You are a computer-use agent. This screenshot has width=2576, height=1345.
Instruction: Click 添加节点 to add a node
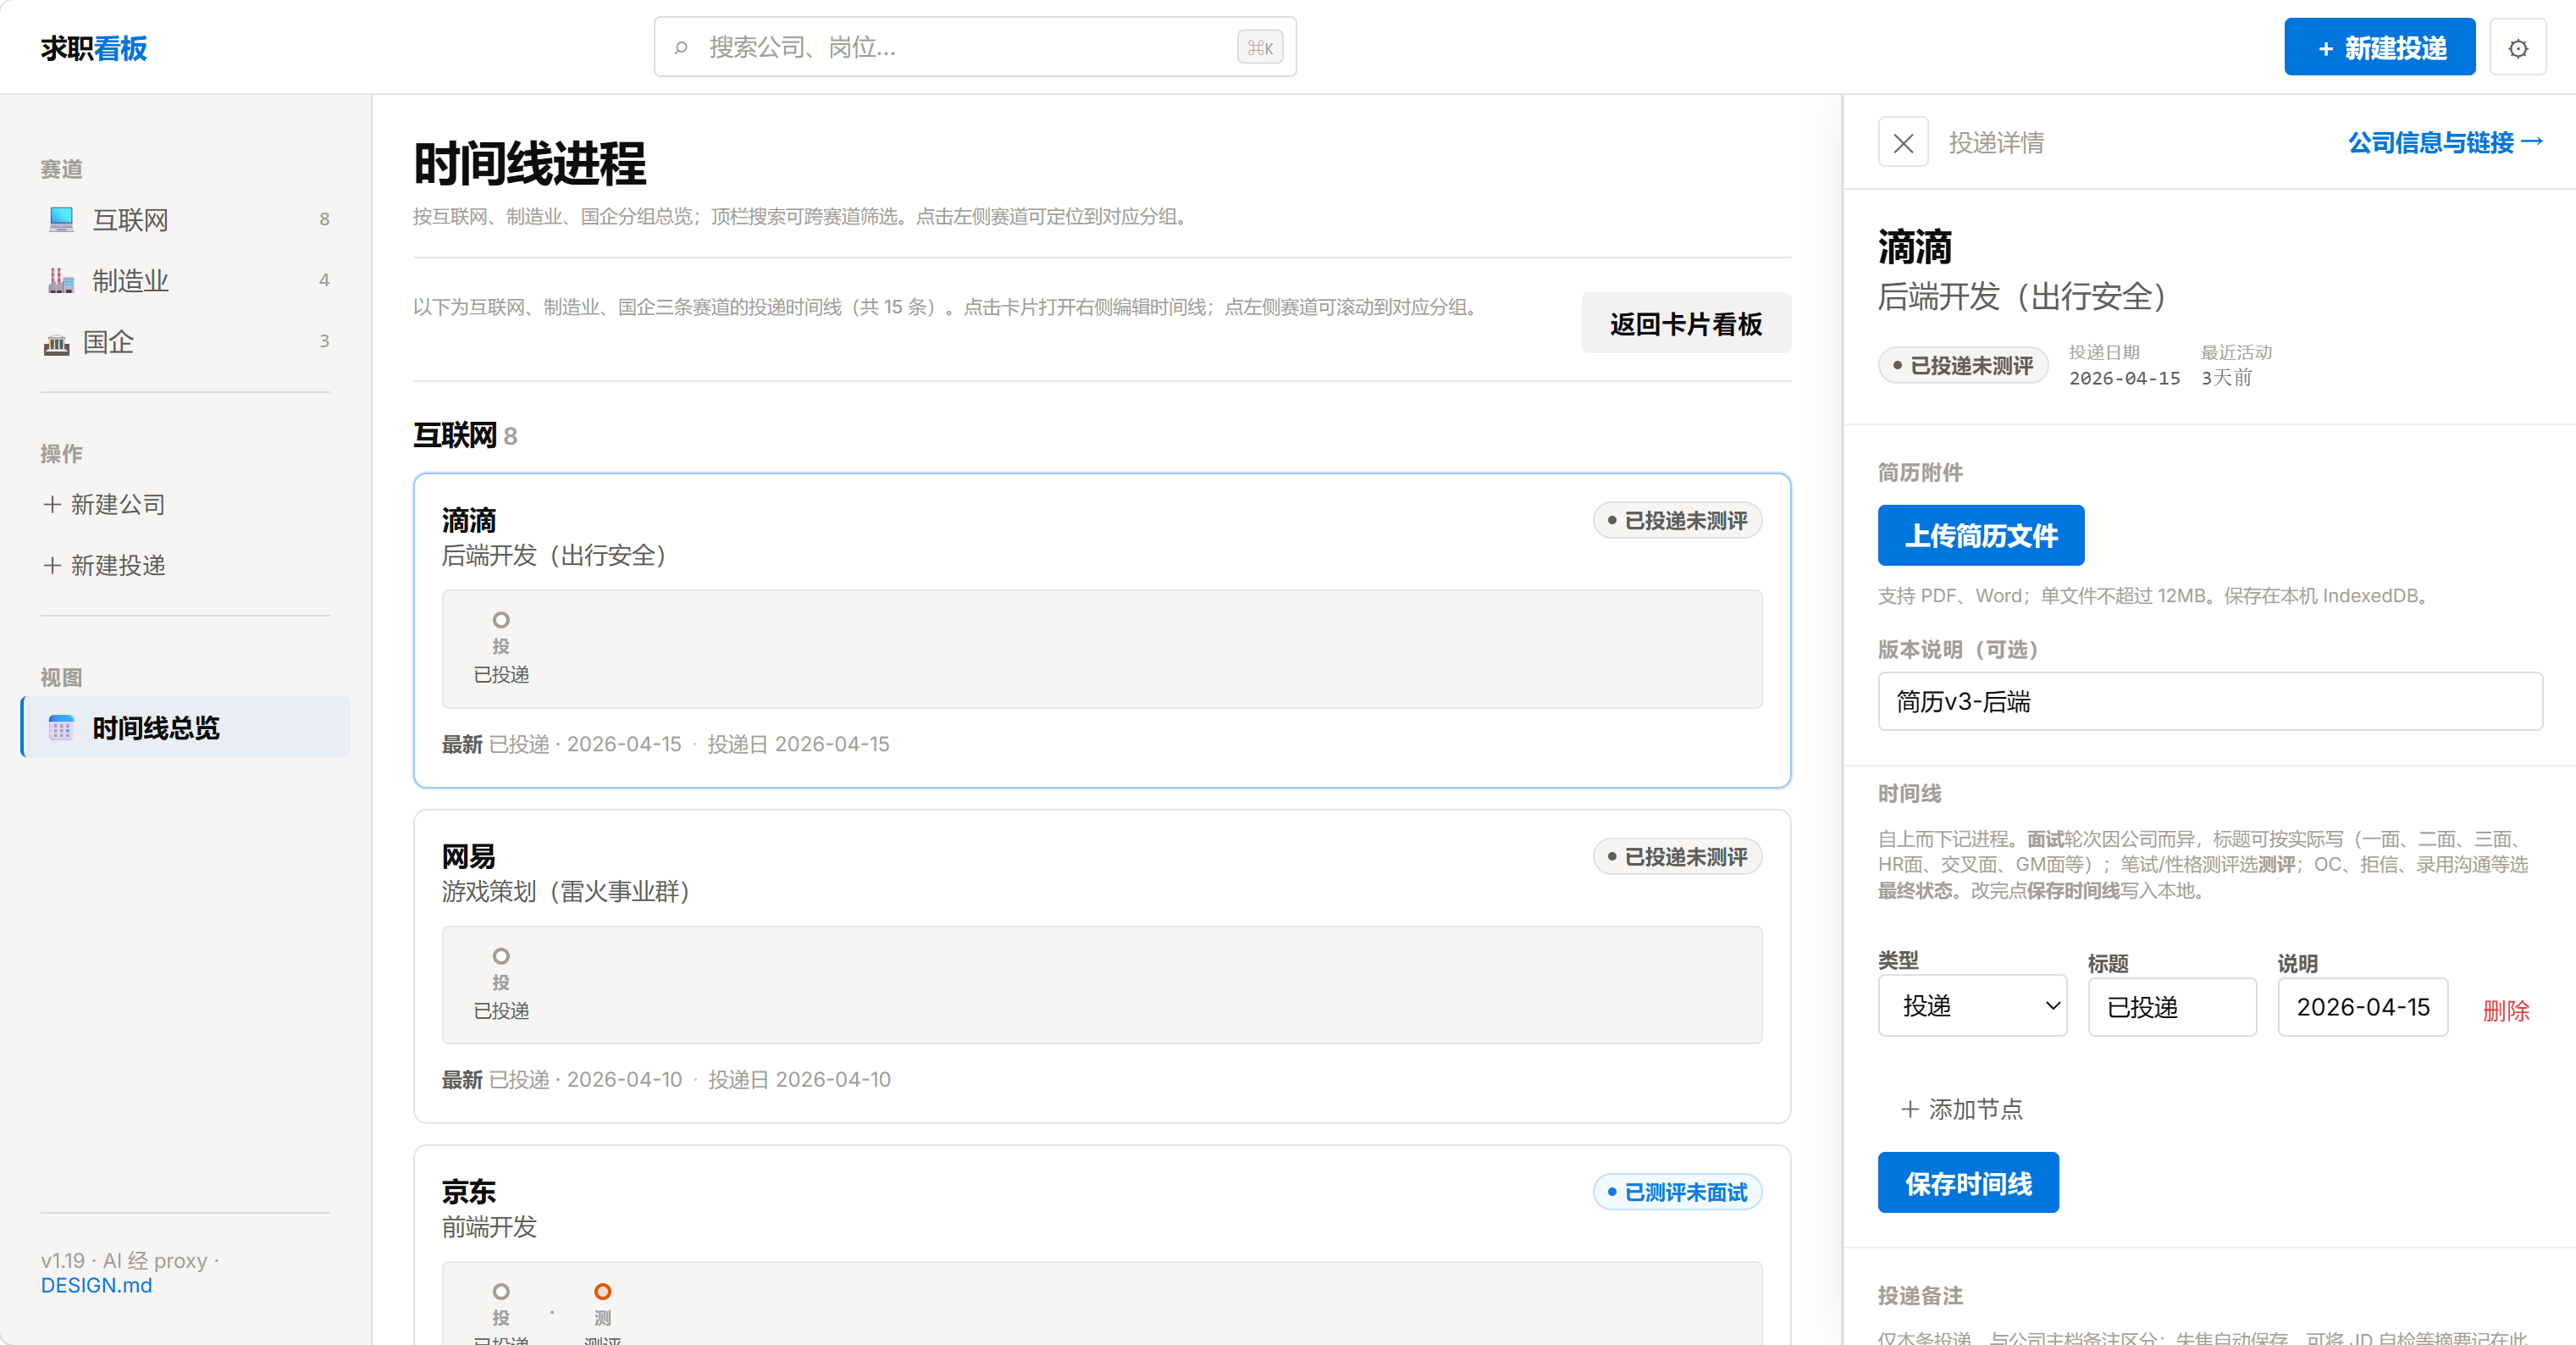[x=1961, y=1109]
